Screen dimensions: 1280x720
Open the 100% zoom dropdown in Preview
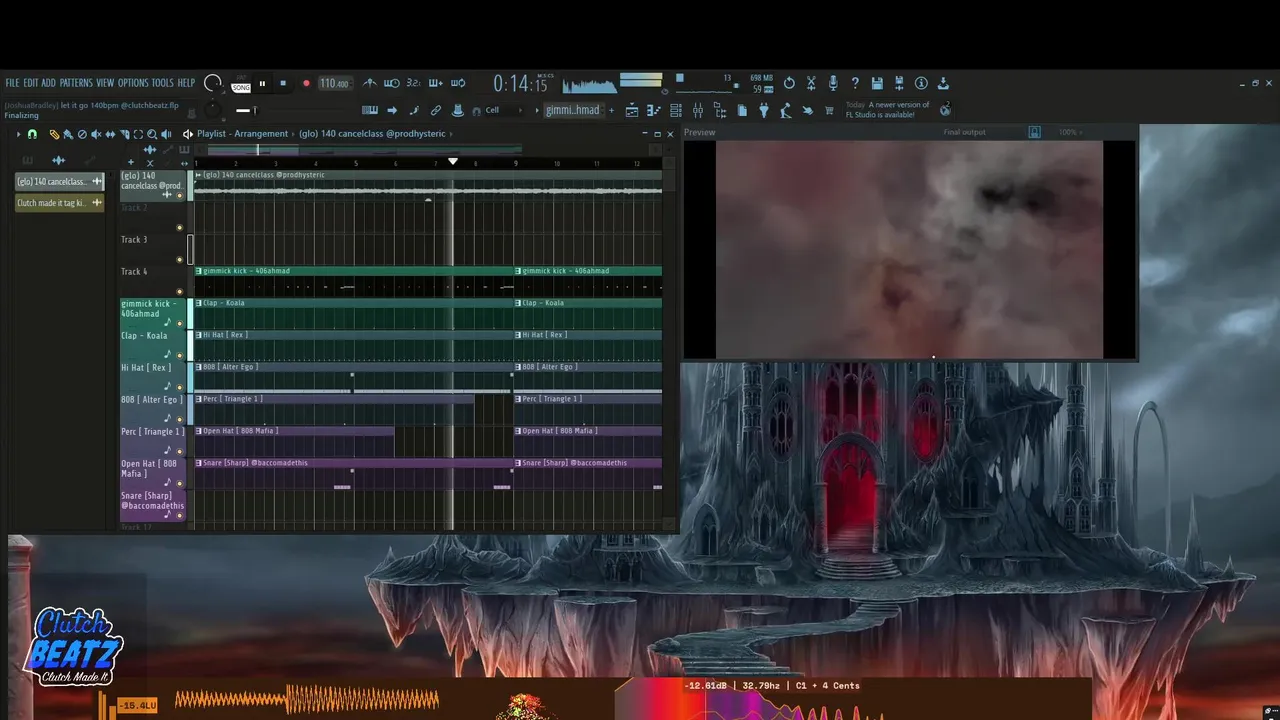tap(1069, 132)
